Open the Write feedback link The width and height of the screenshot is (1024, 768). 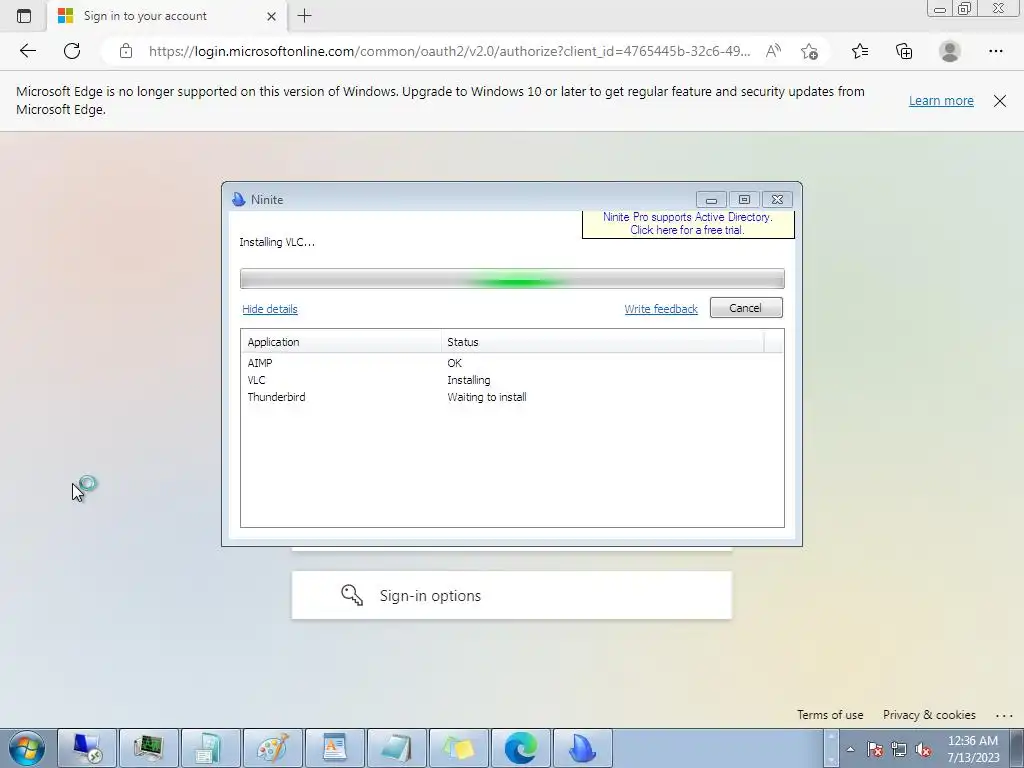pyautogui.click(x=661, y=309)
